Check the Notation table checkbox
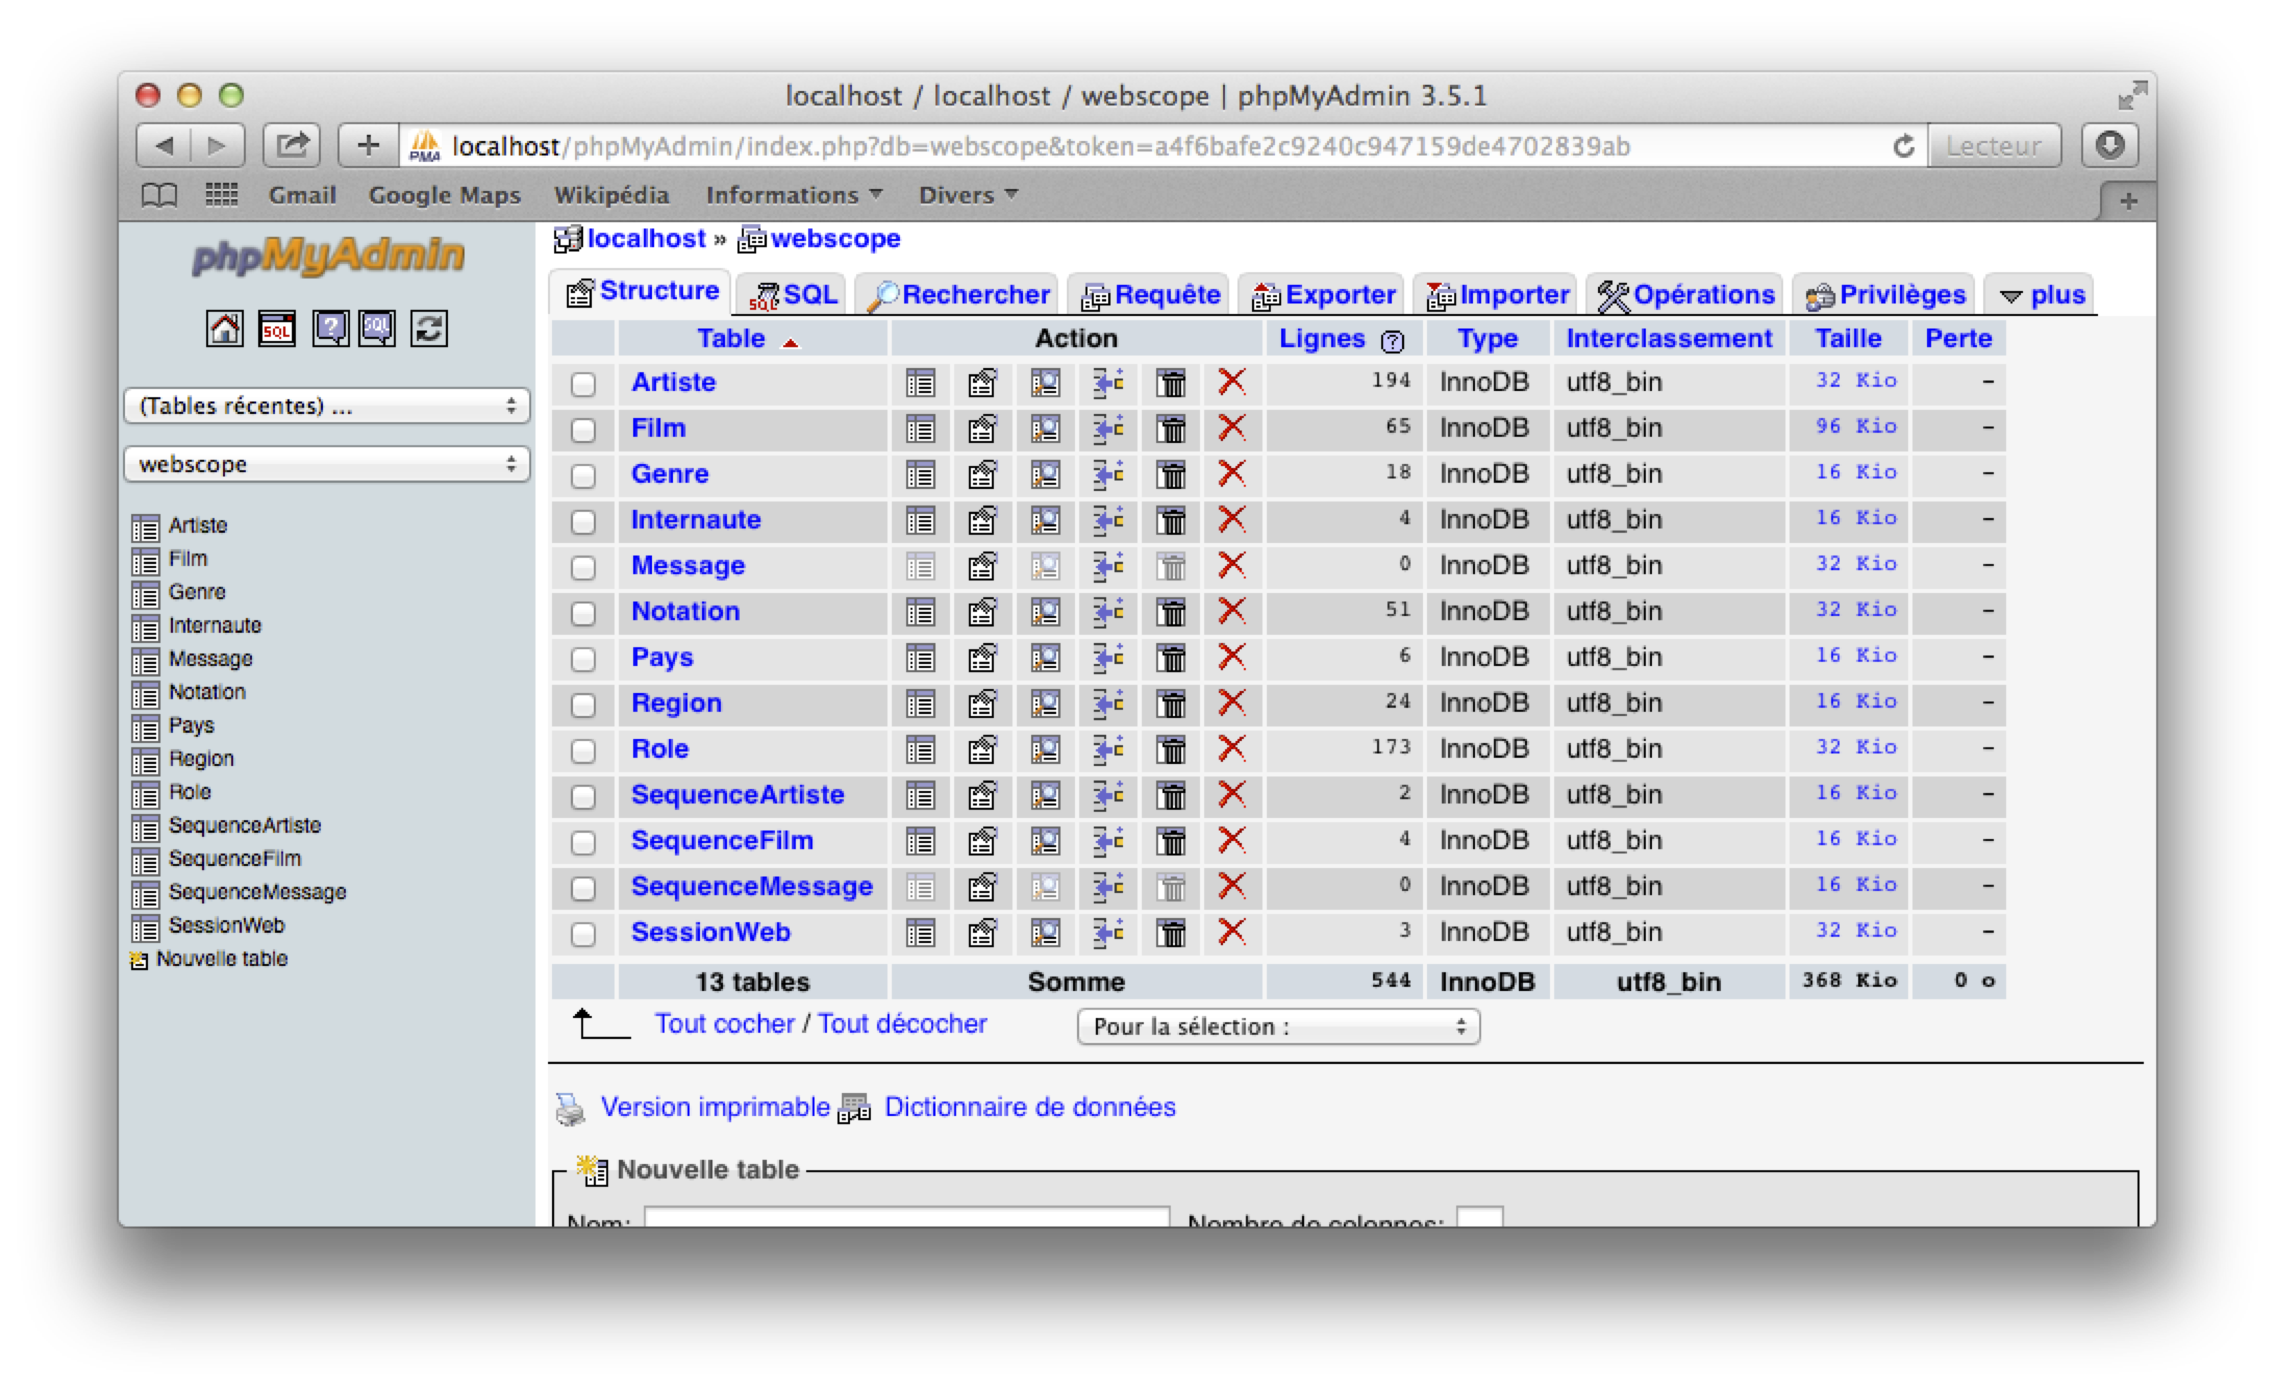The width and height of the screenshot is (2275, 1391). pos(583,613)
